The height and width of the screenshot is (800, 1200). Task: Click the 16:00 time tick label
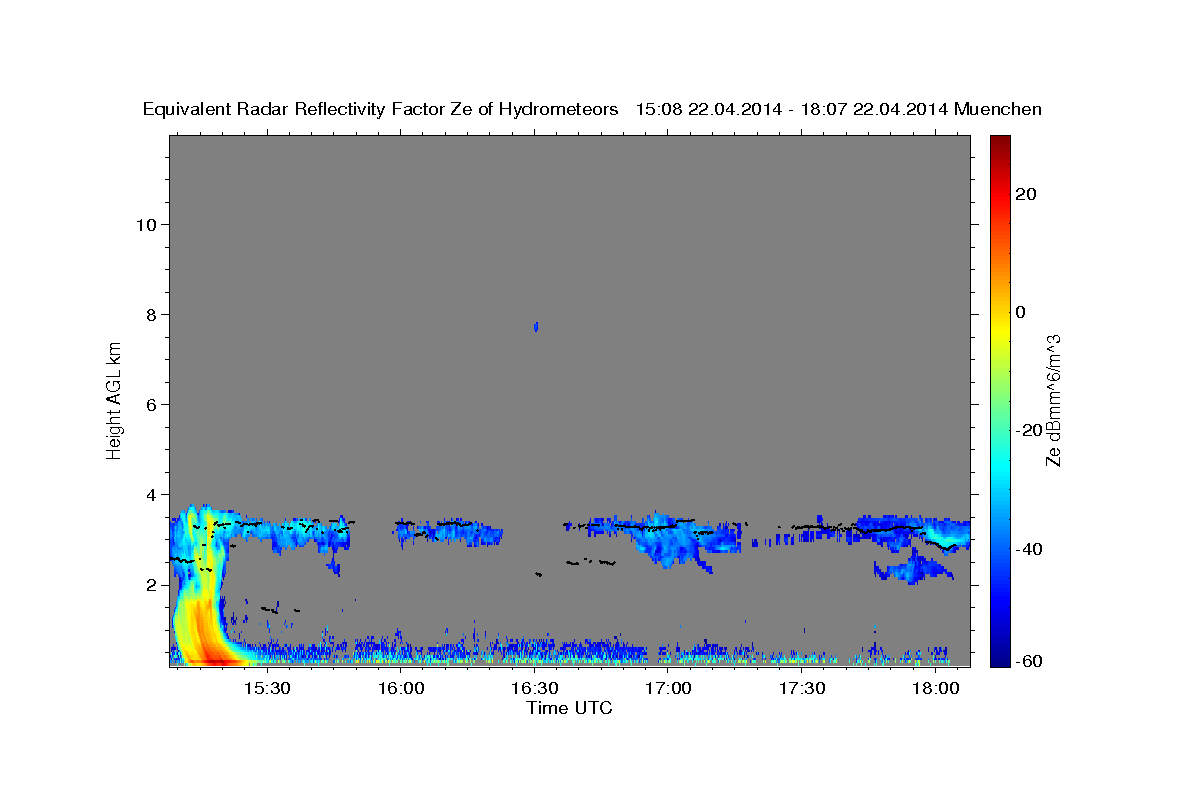(x=401, y=688)
